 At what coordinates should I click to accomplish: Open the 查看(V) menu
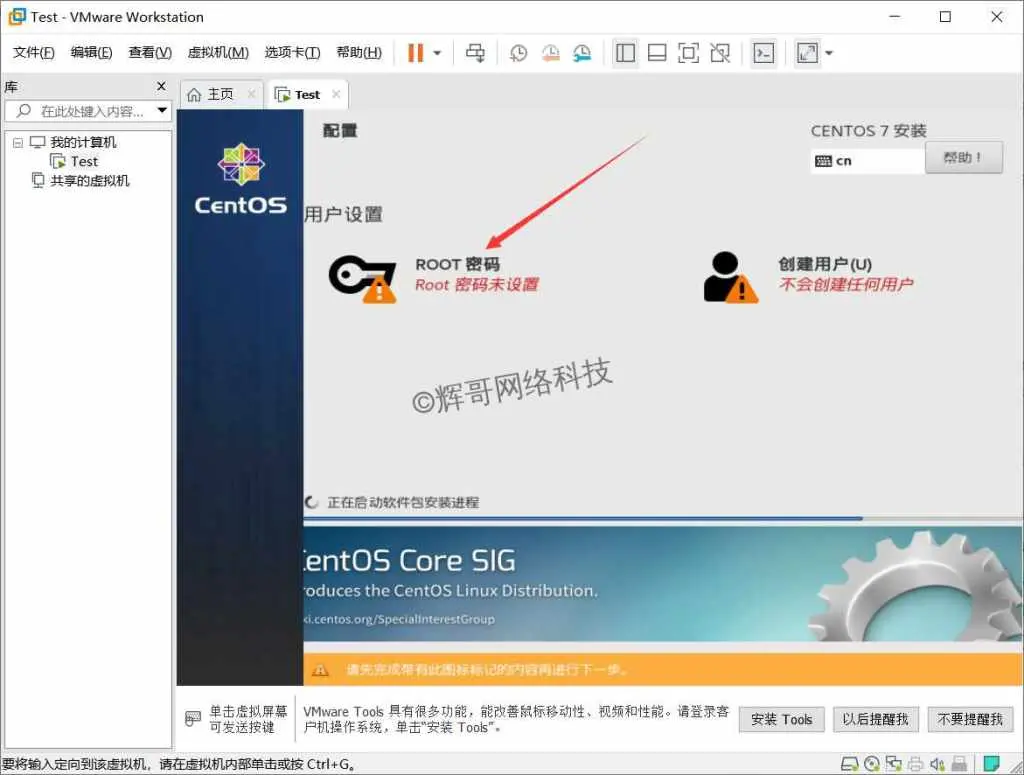click(x=150, y=52)
